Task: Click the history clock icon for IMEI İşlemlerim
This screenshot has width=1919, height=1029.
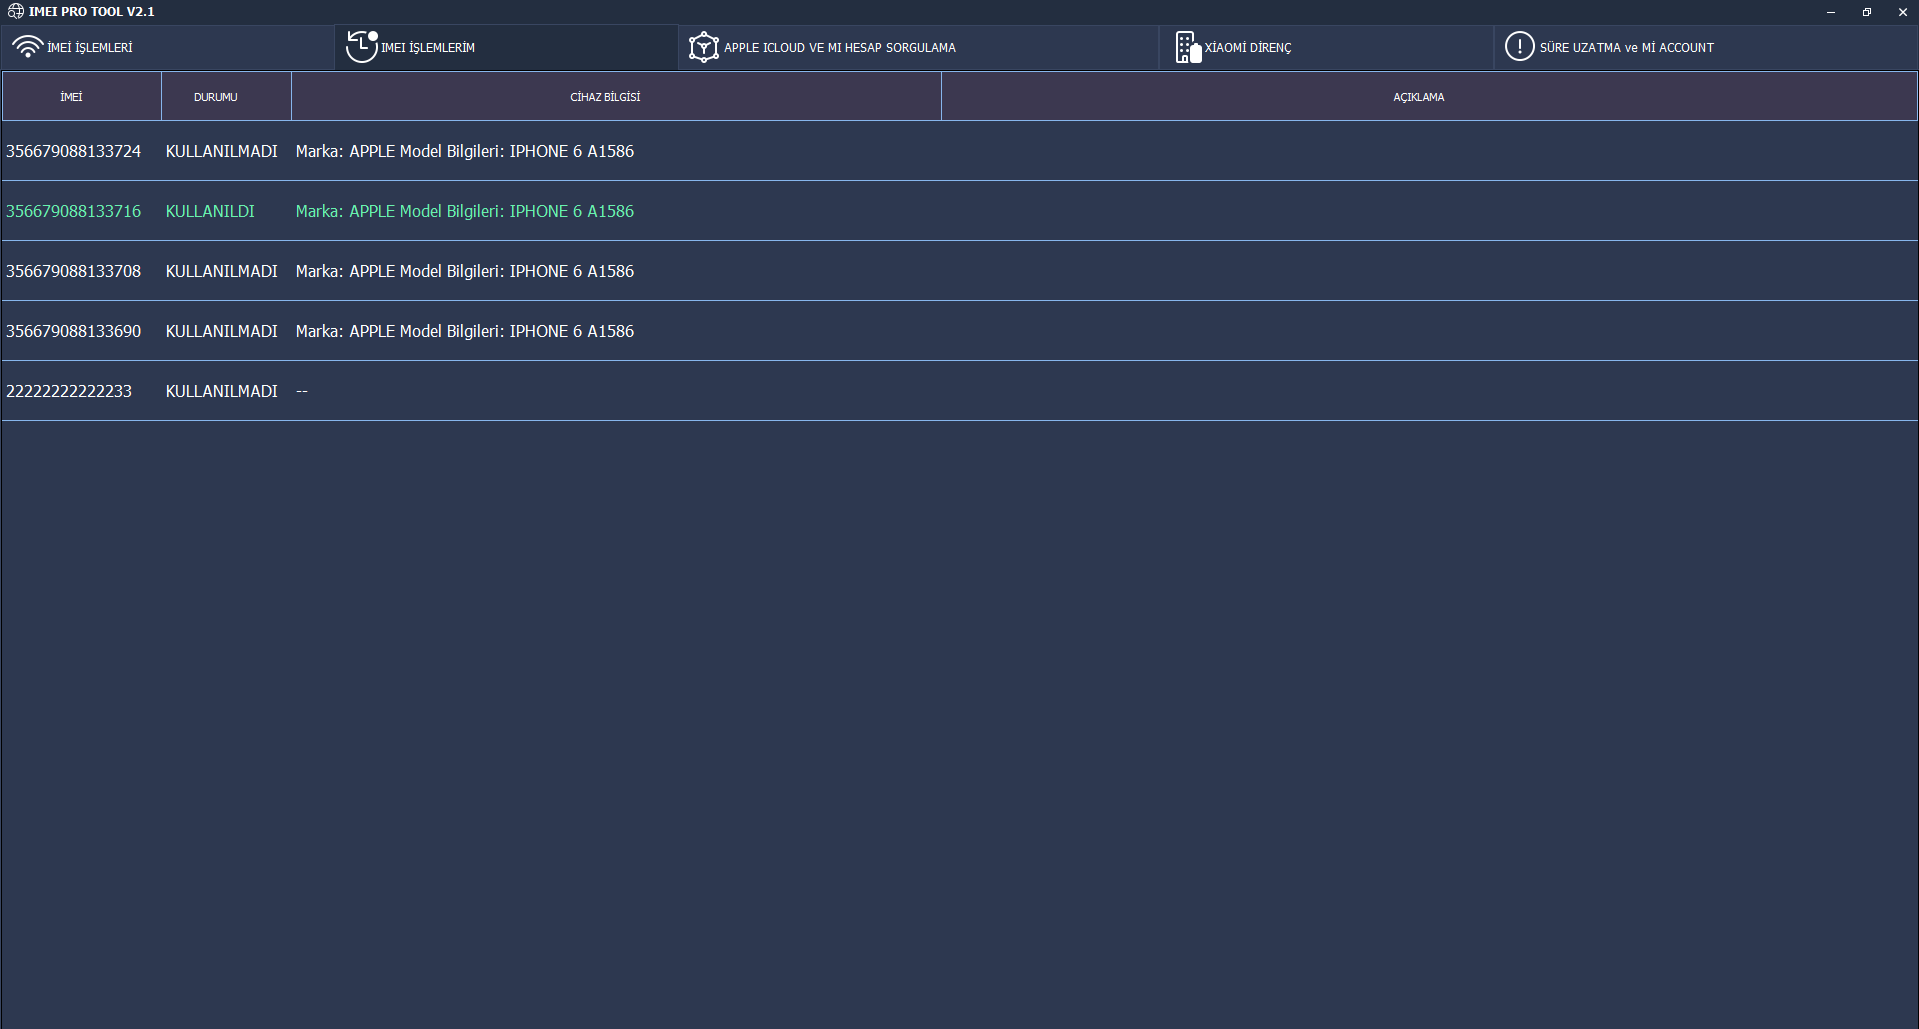Action: click(x=361, y=47)
